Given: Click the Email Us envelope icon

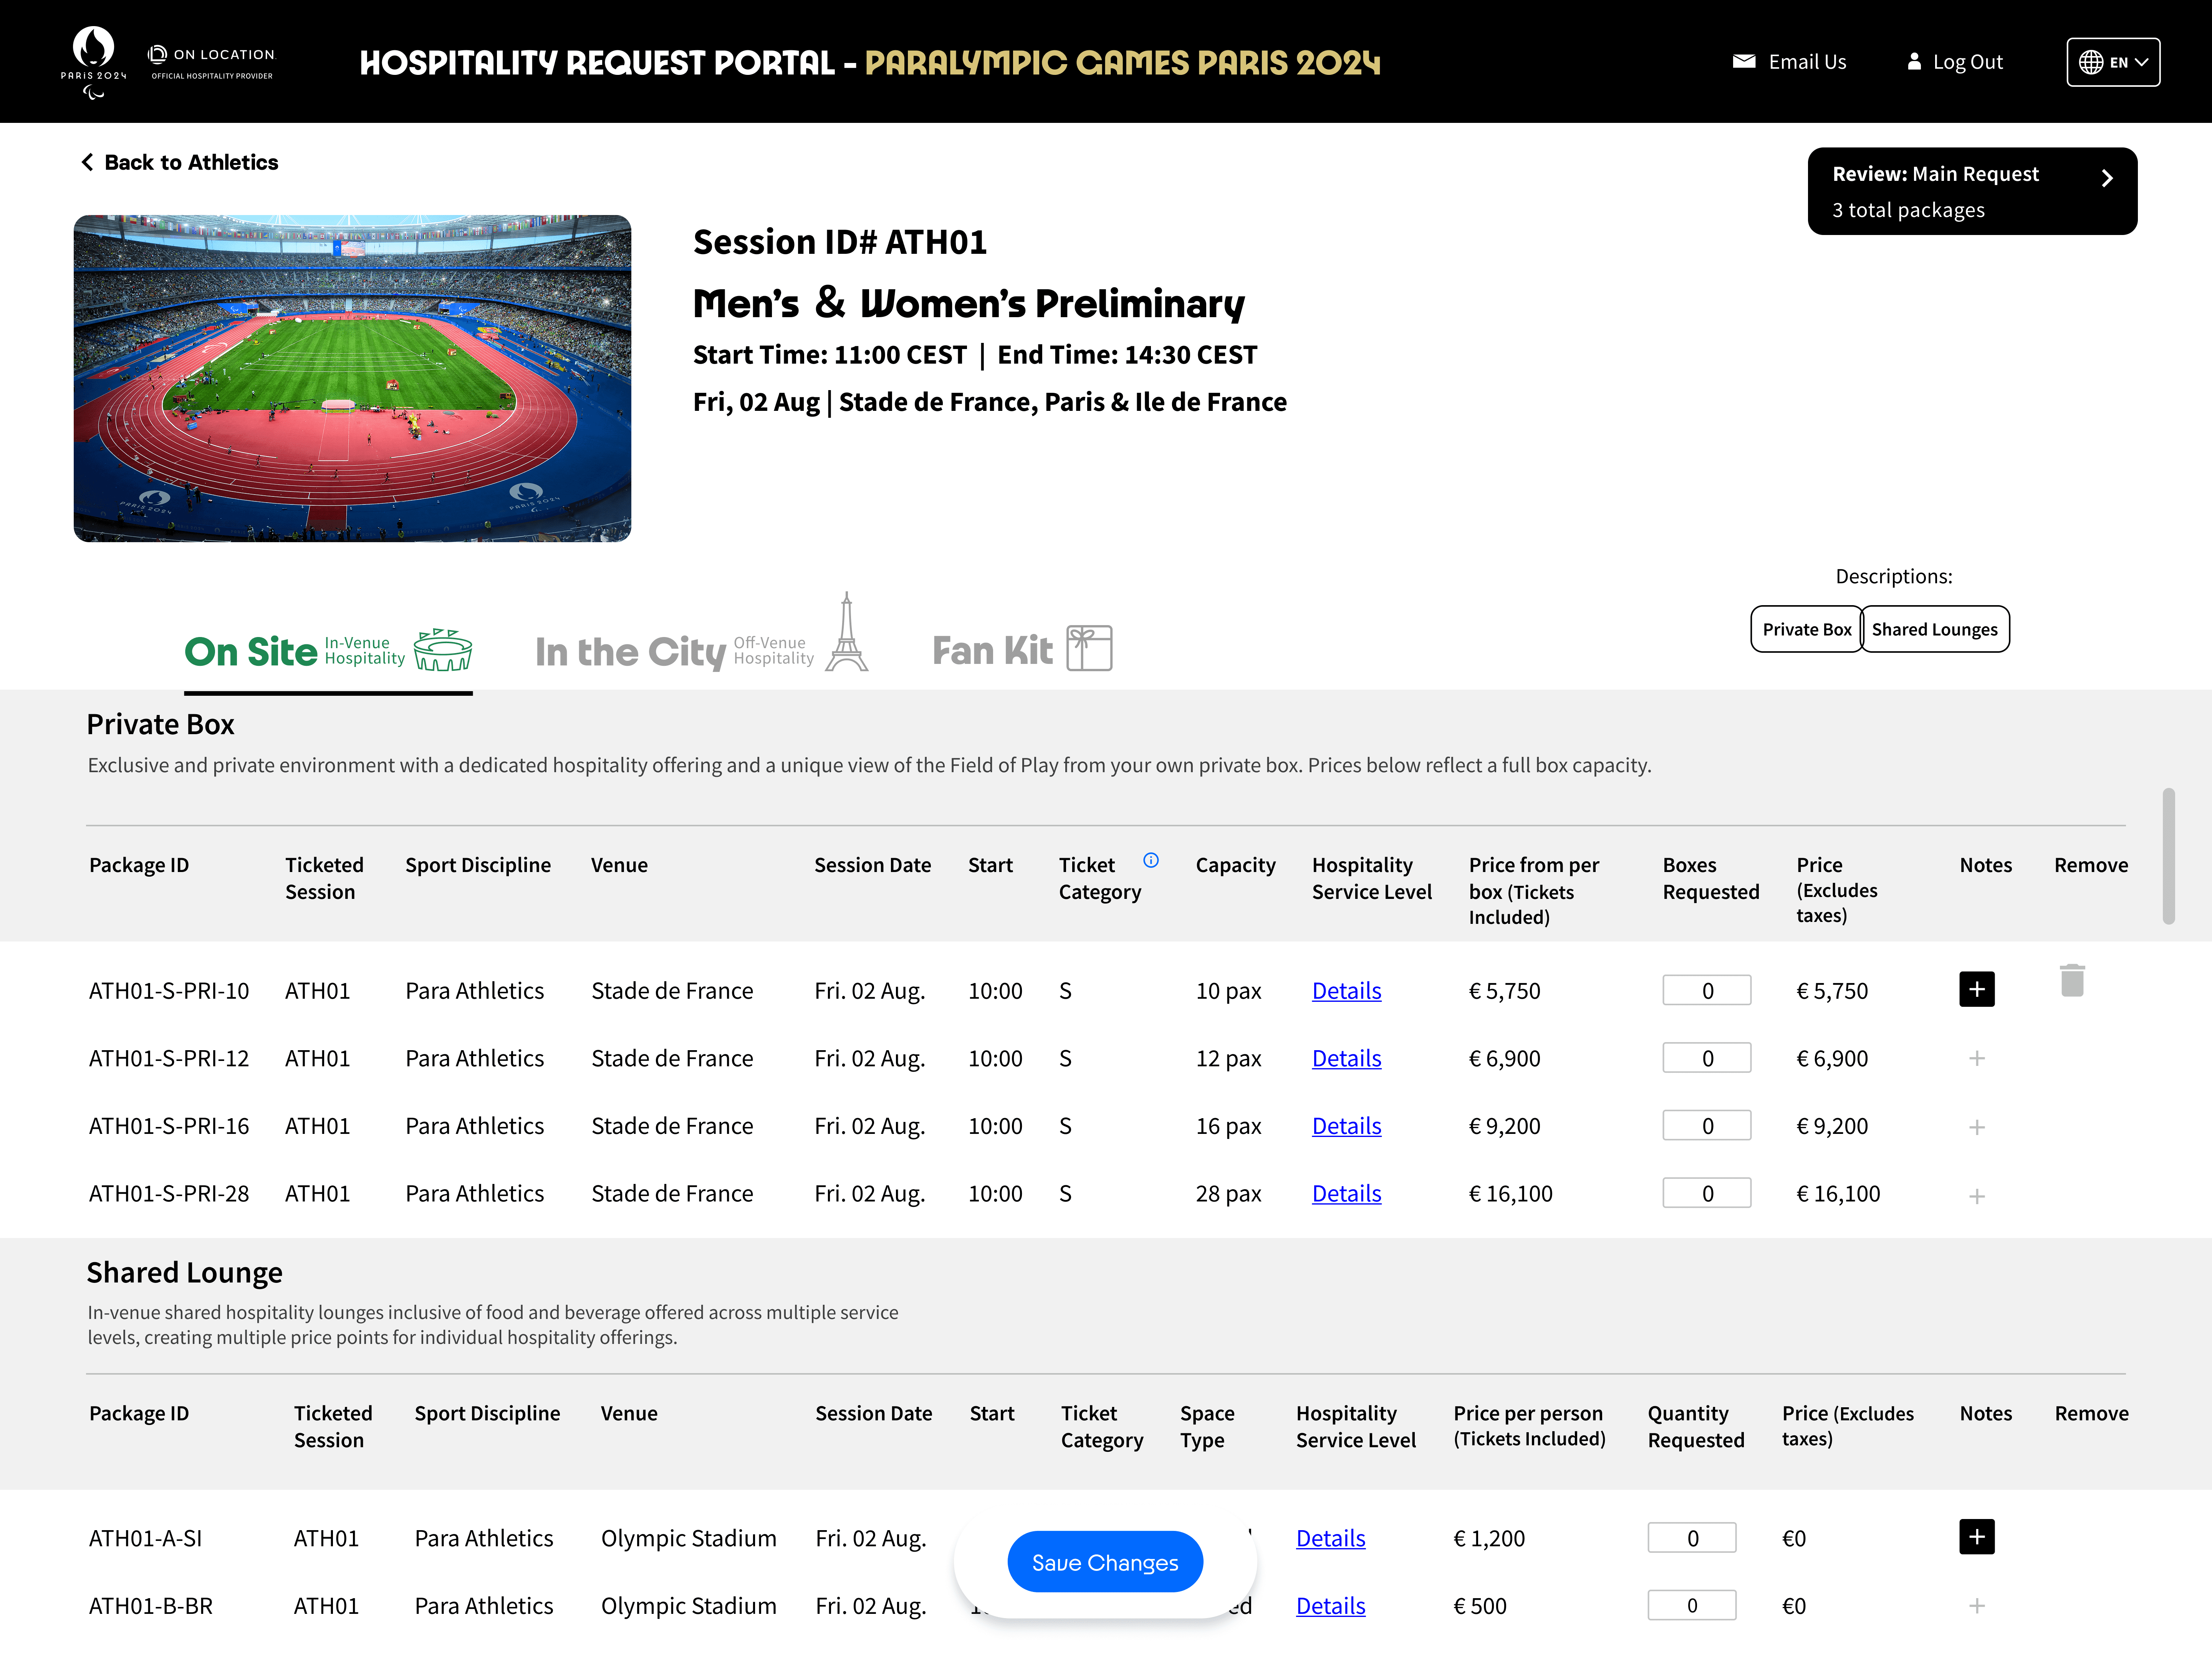Looking at the screenshot, I should point(1743,62).
